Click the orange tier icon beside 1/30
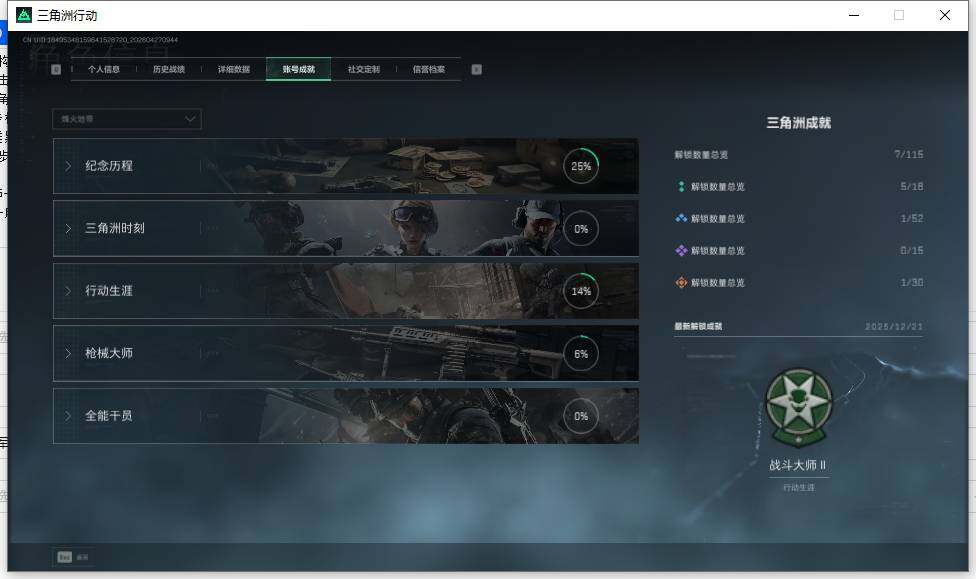This screenshot has height=579, width=976. point(681,283)
